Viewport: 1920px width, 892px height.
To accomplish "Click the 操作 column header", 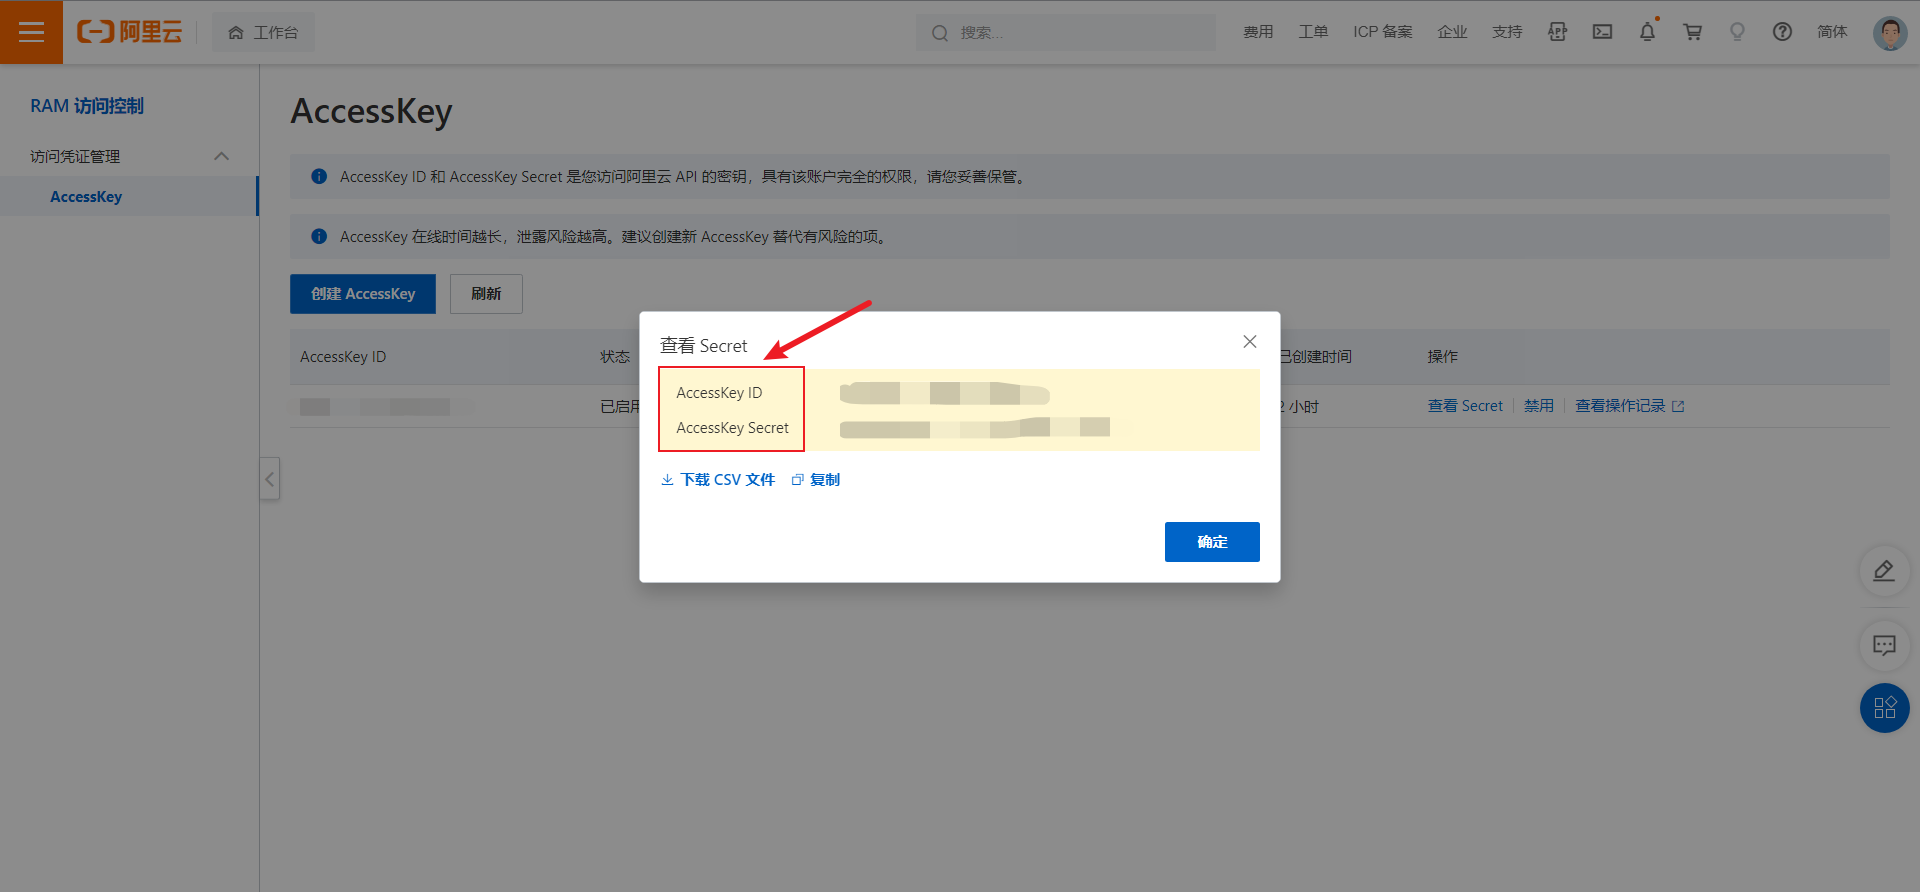I will click(1442, 357).
